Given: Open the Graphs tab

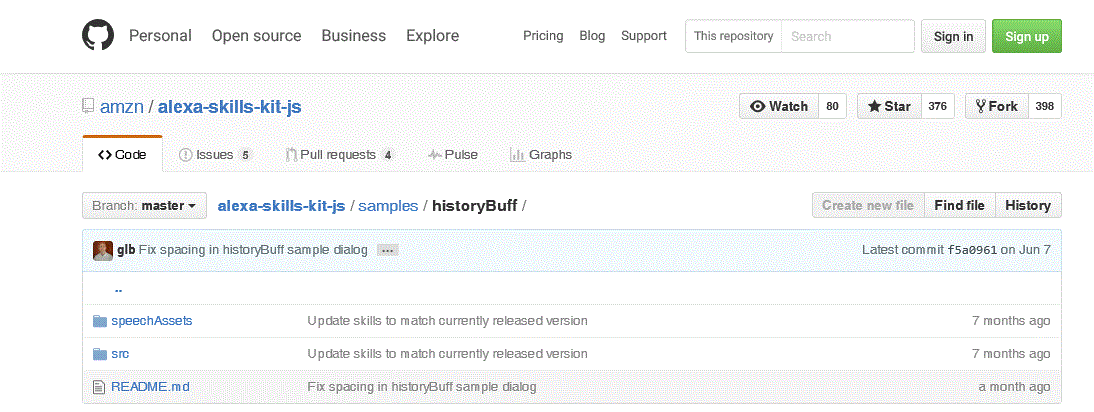Looking at the screenshot, I should [541, 155].
